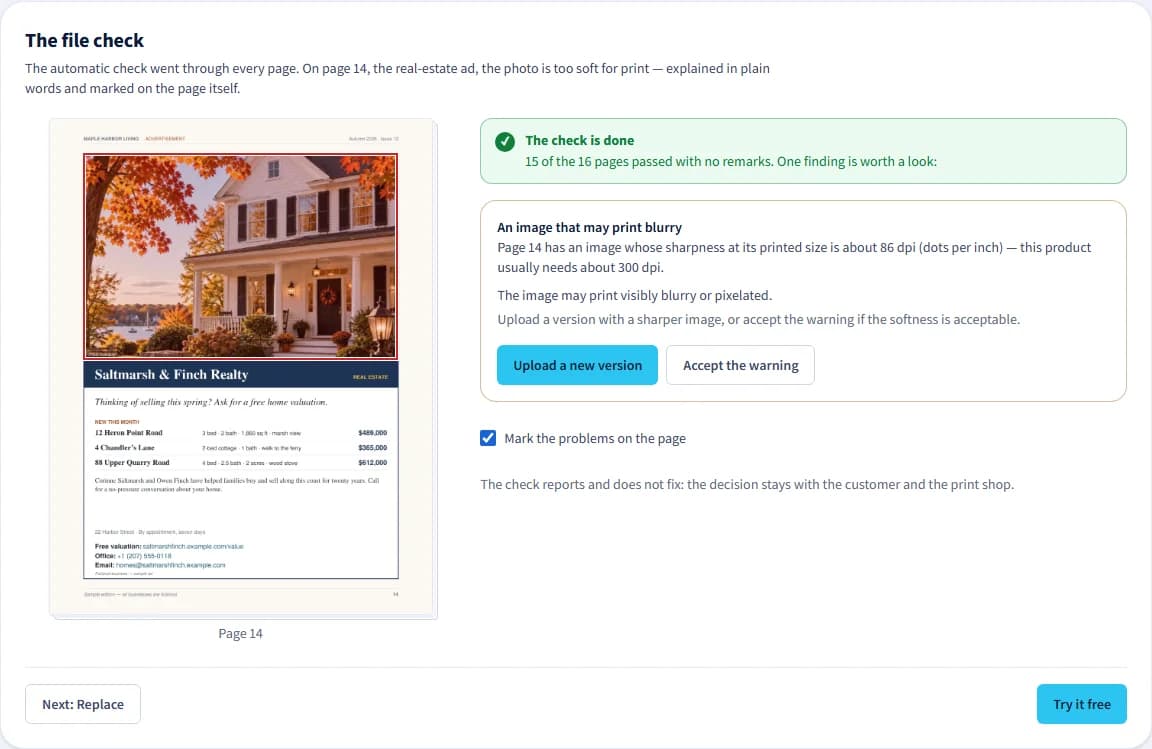Click the "88 Upper Quarry Road" listing row
1152x749 pixels.
[240, 462]
